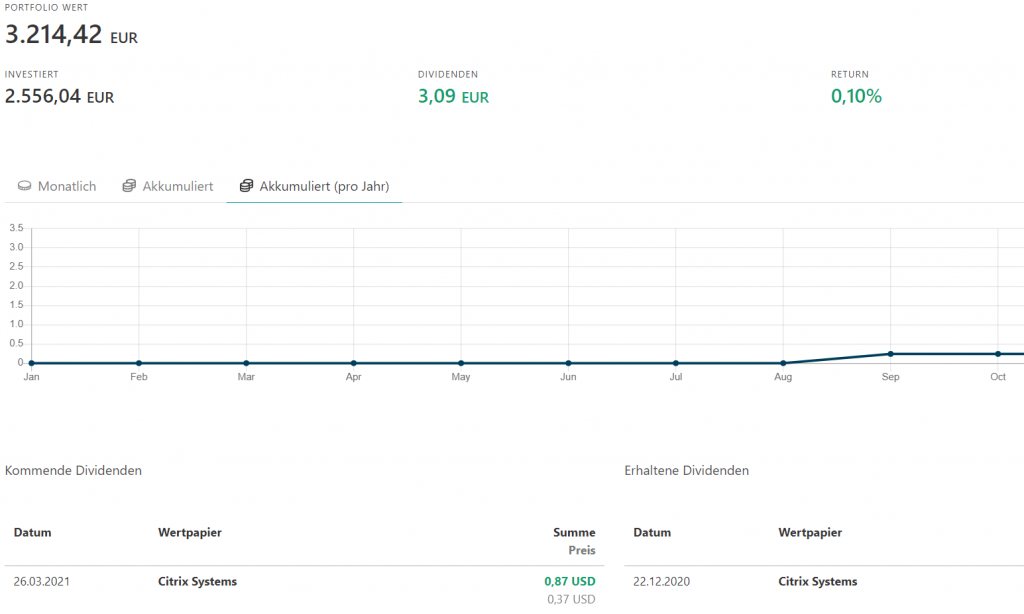
Task: Click the Preis sub-header
Action: (582, 550)
